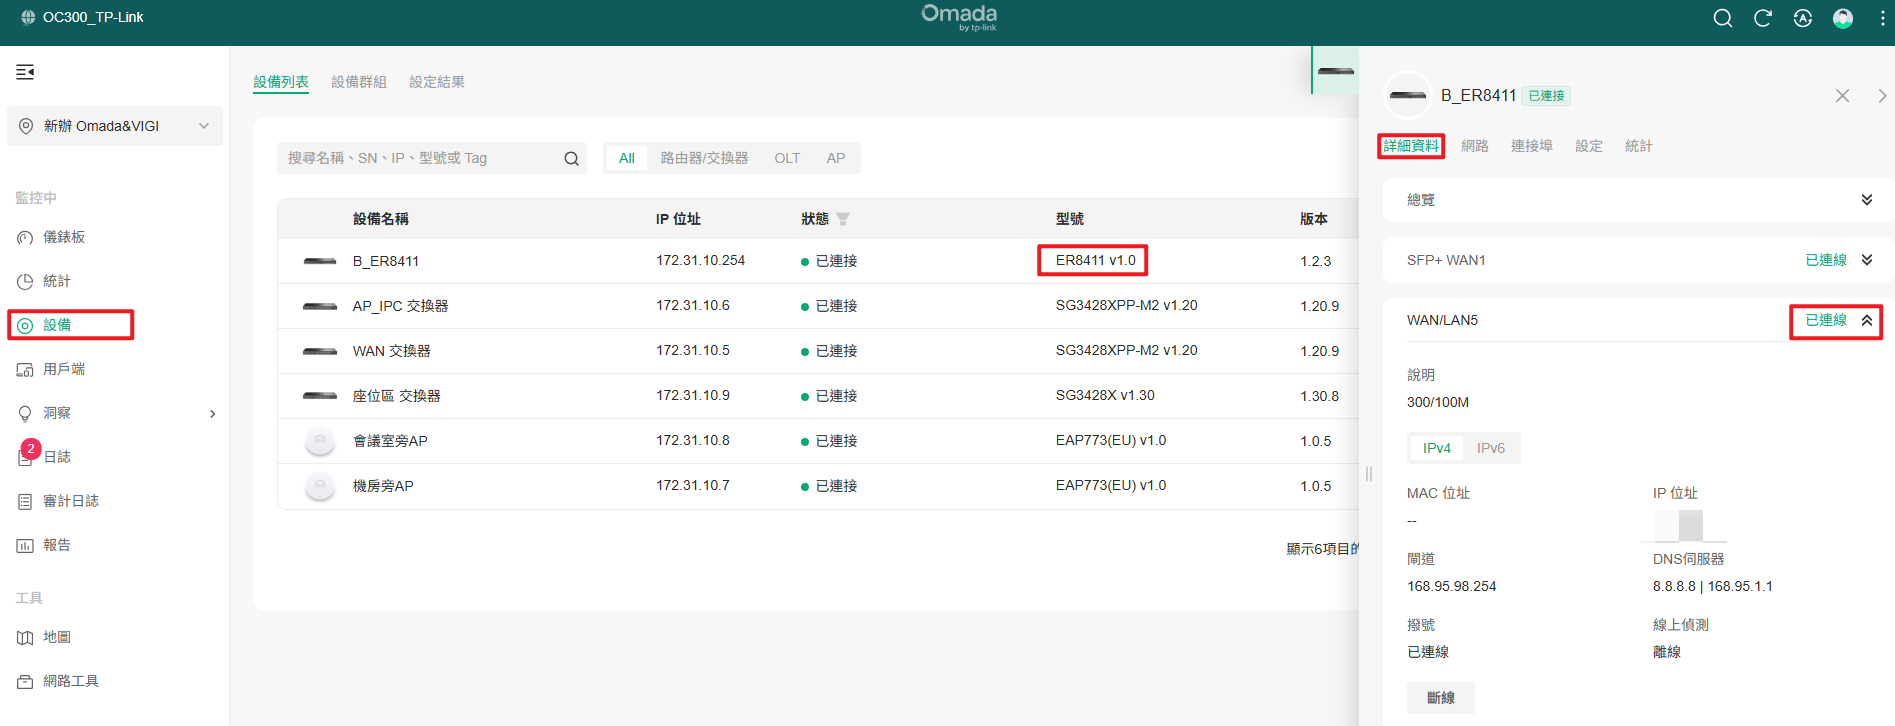Image resolution: width=1895 pixels, height=726 pixels.
Task: Click the EAP773(EU) v1.0 model for 會議室AP
Action: tap(1111, 440)
